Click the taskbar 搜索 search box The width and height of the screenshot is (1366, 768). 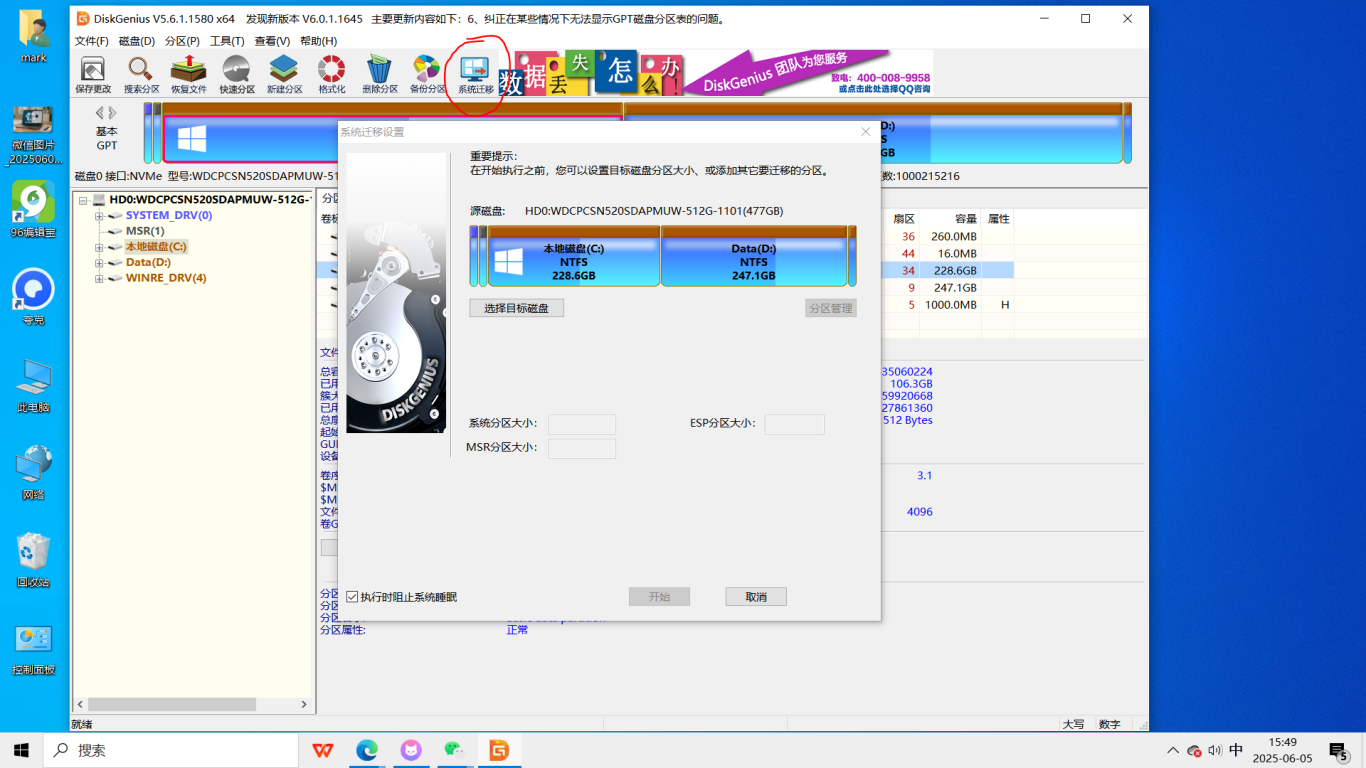(171, 750)
